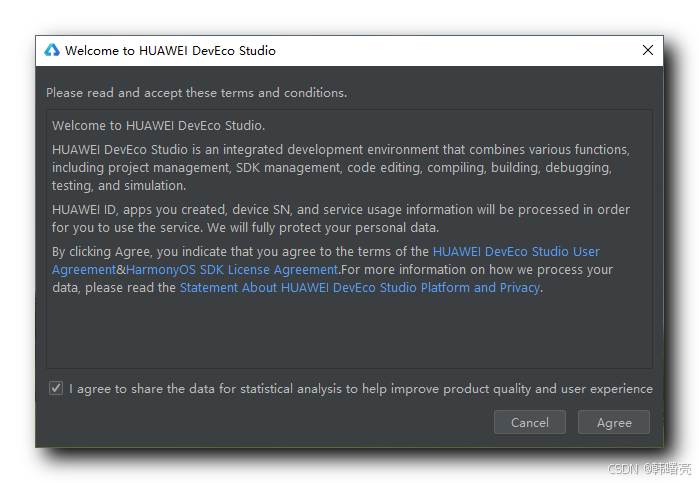Click the Cancel button
This screenshot has width=699, height=483.
pos(530,422)
